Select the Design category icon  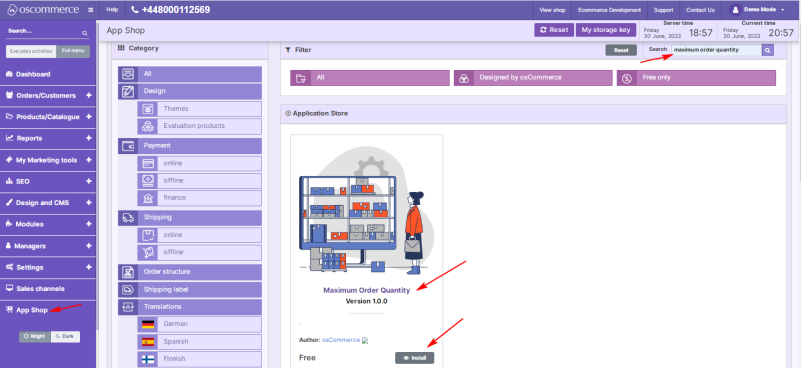pos(128,91)
